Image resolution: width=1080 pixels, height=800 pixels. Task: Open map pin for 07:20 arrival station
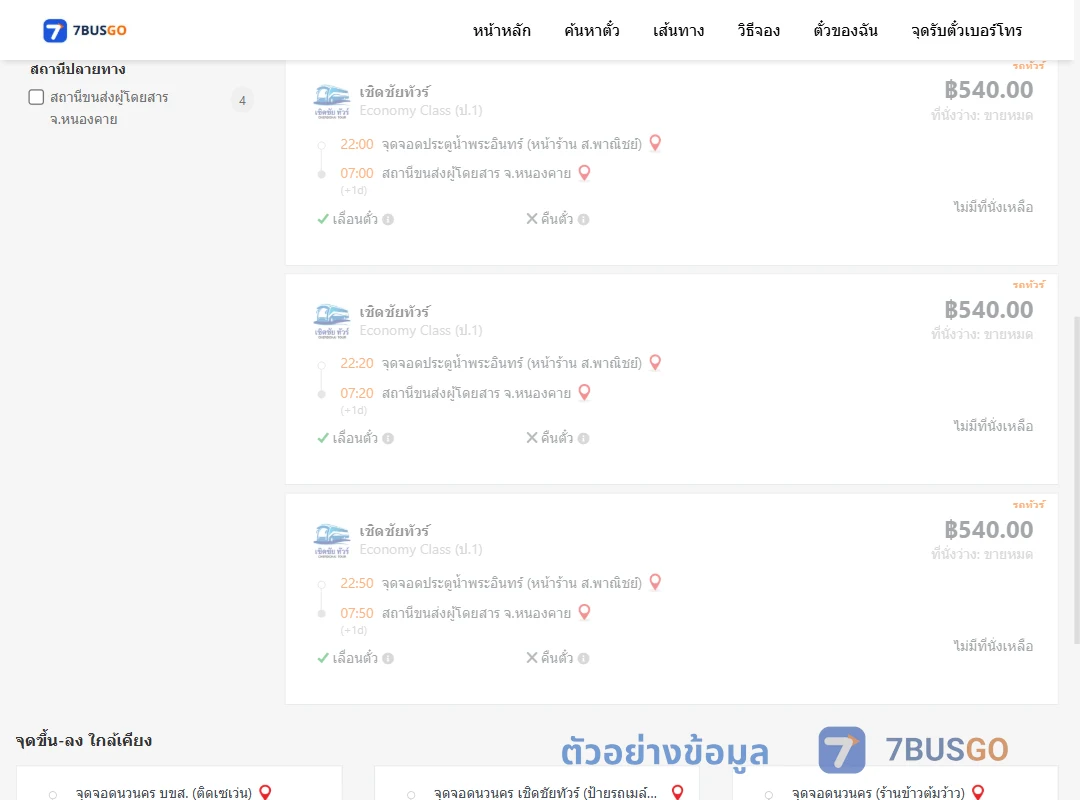(584, 392)
